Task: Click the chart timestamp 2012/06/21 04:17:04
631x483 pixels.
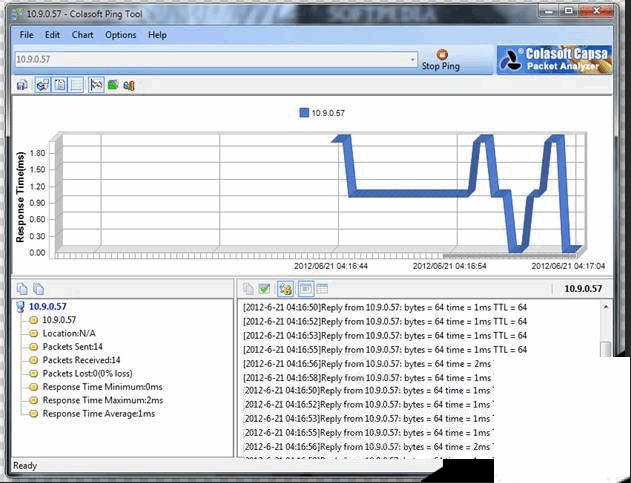Action: [568, 266]
